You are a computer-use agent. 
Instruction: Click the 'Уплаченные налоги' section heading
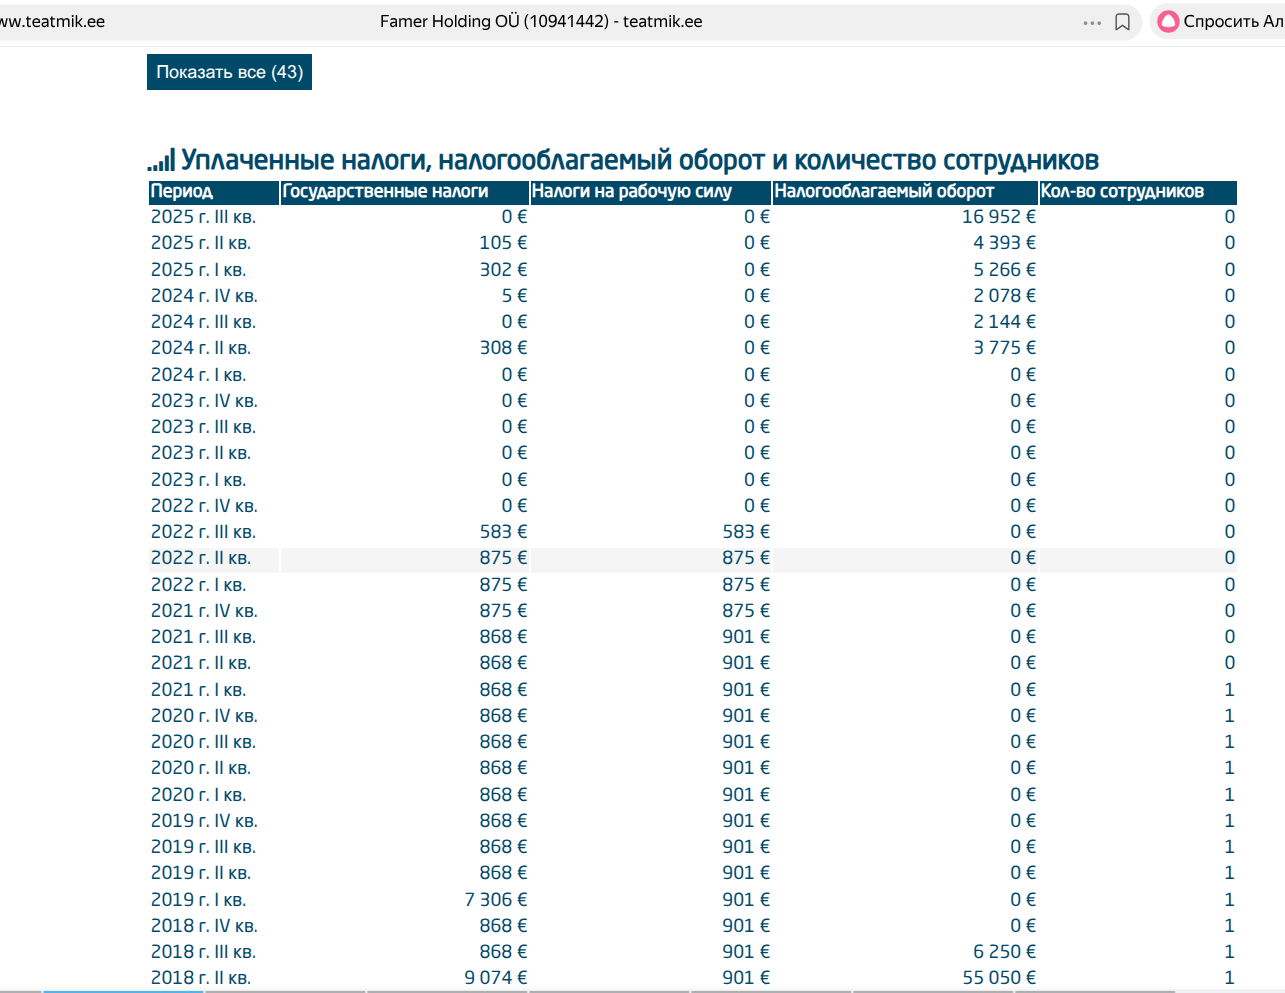639,161
